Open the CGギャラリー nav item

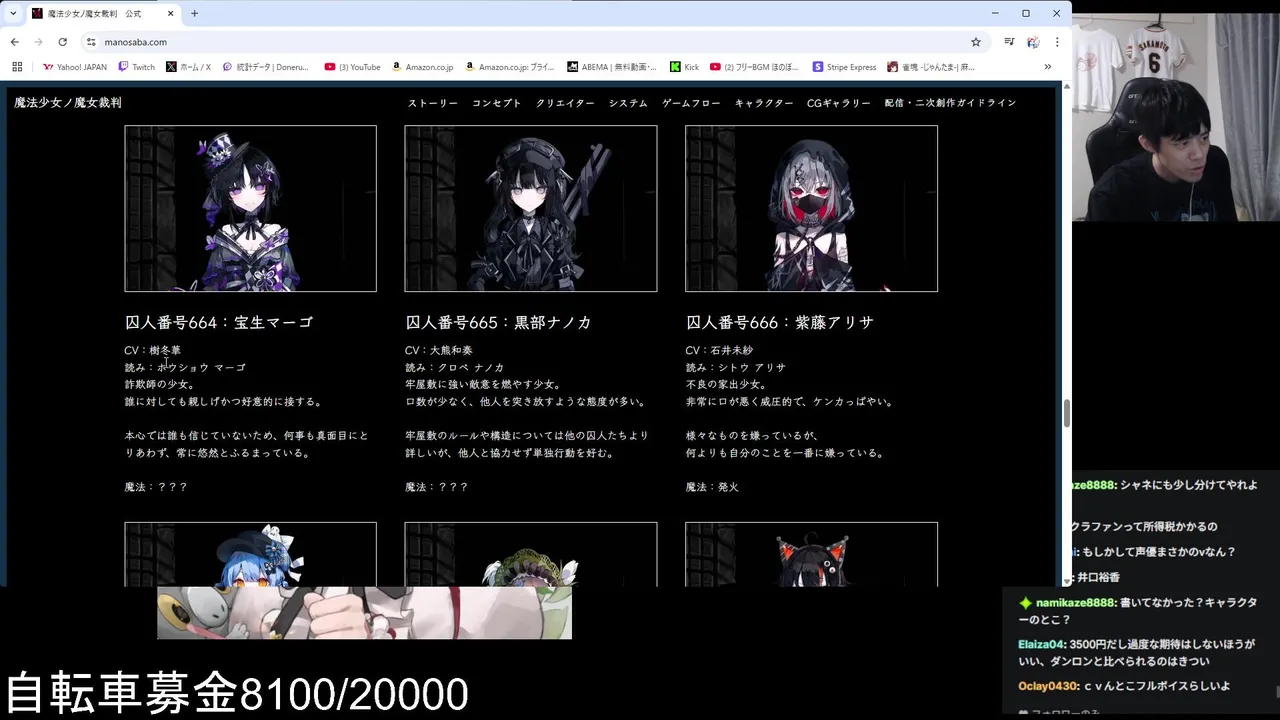[x=839, y=103]
